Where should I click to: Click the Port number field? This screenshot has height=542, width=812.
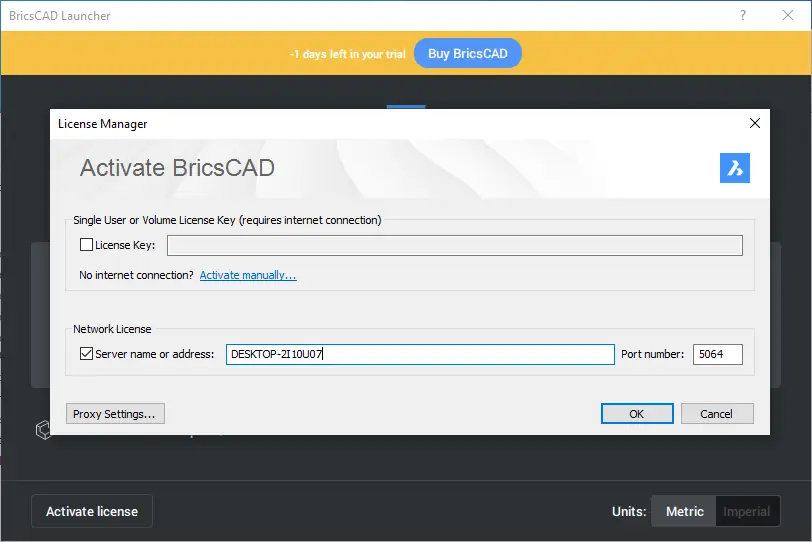[718, 355]
